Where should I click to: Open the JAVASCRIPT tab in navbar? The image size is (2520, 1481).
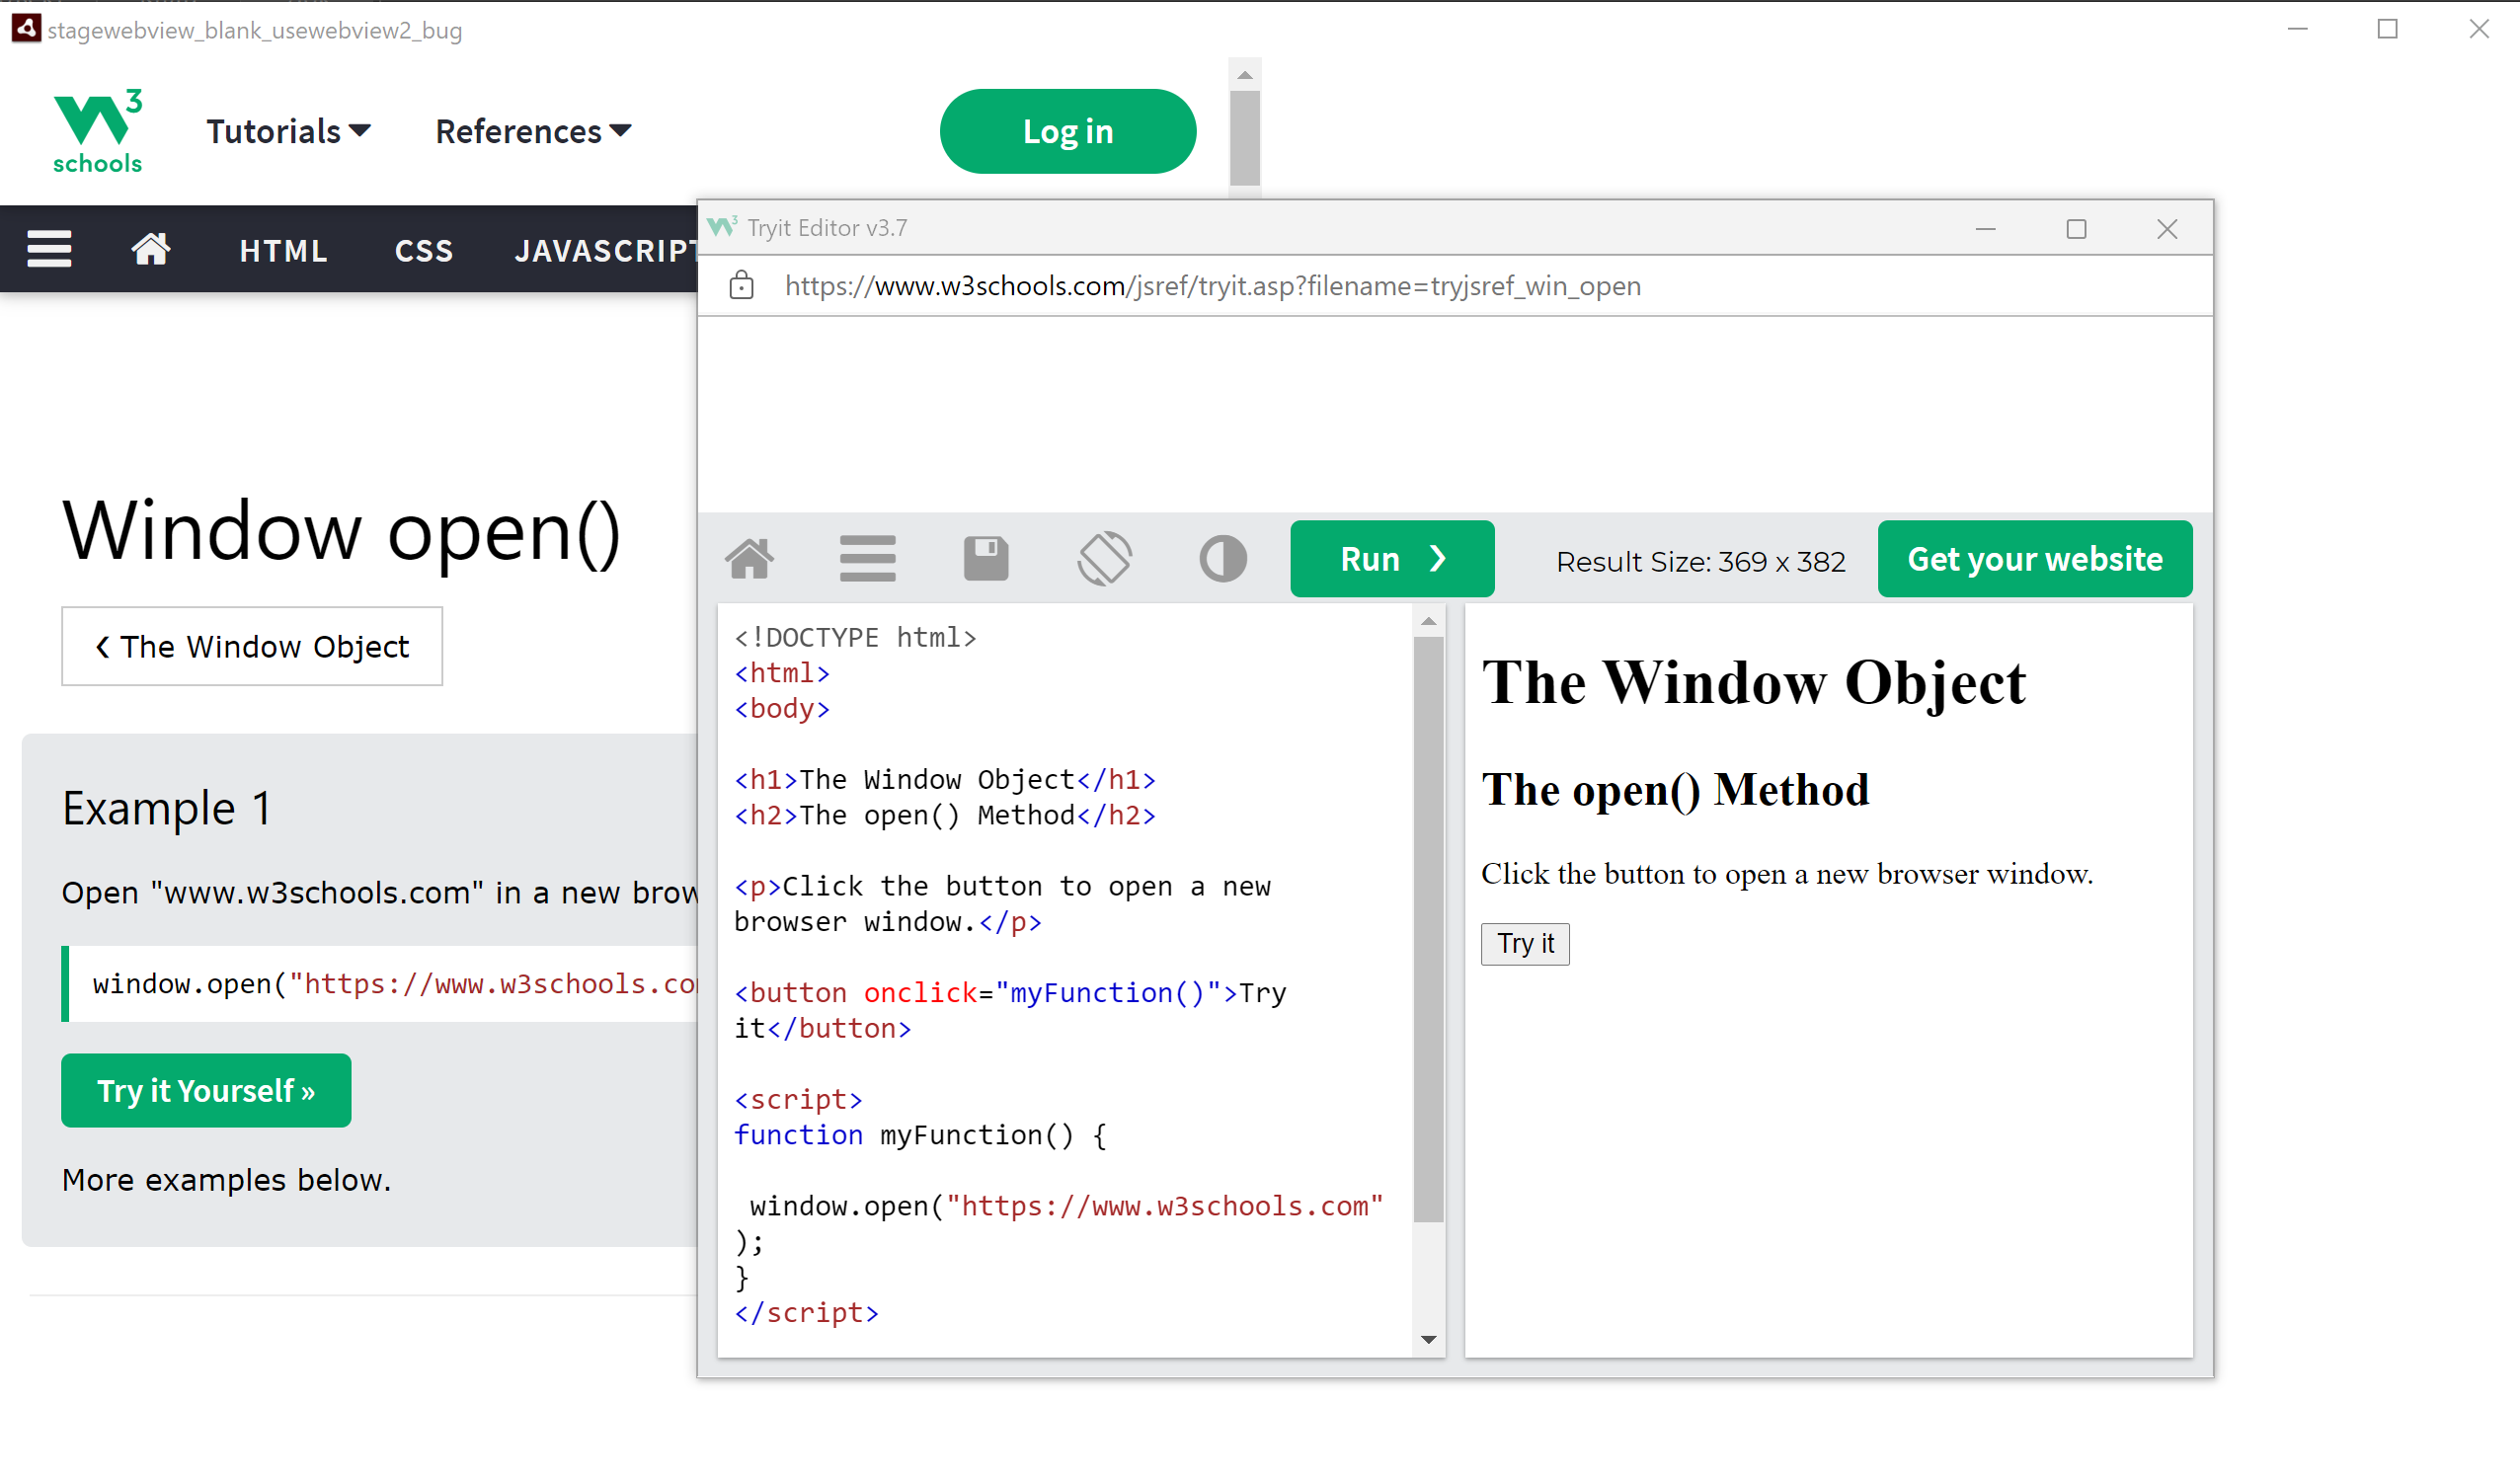coord(605,250)
